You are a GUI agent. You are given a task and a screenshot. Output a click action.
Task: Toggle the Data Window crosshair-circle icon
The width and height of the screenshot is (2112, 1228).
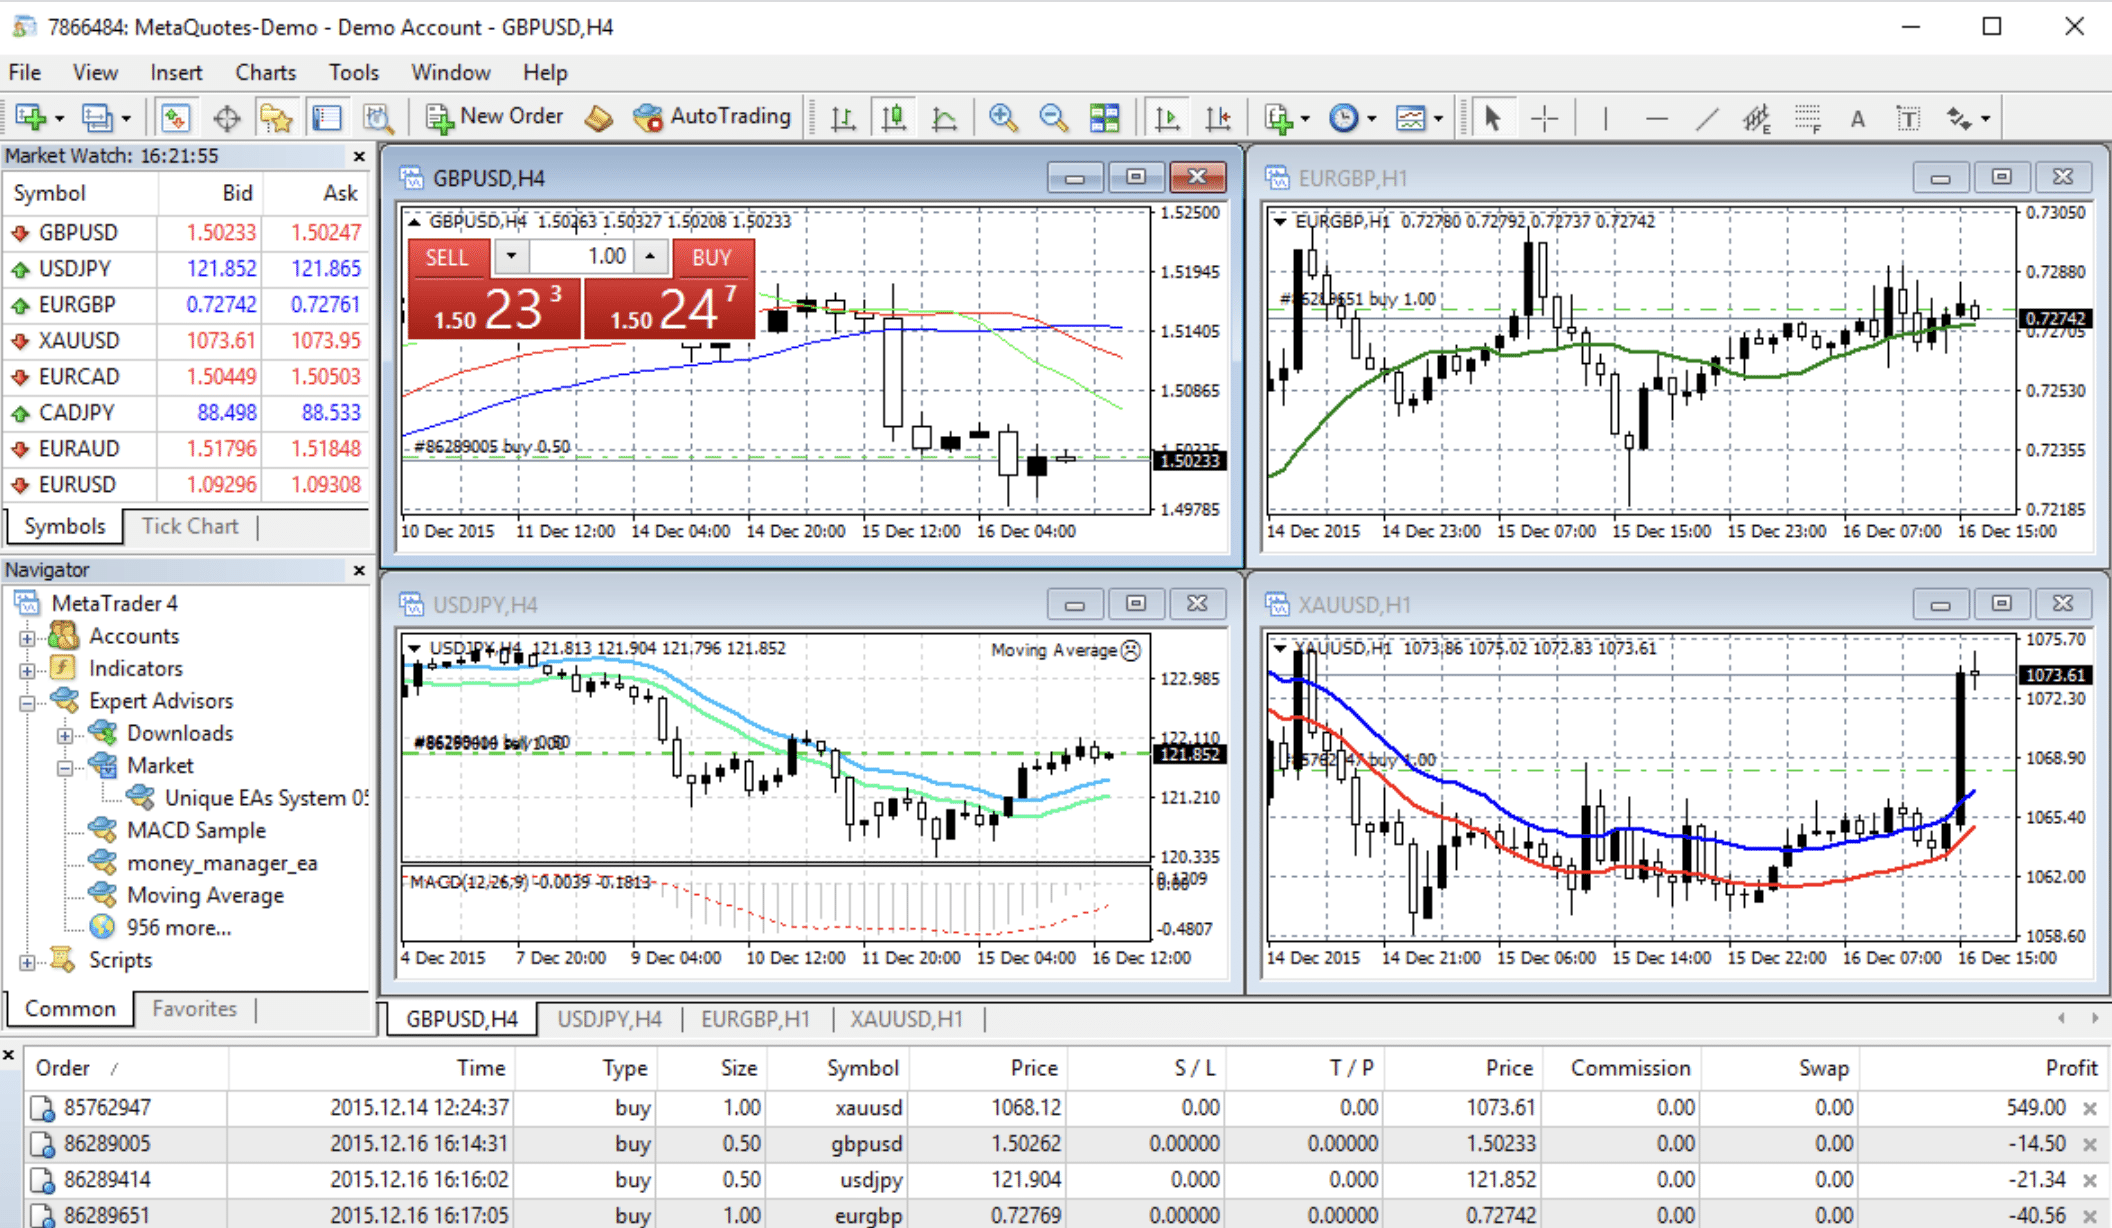click(x=227, y=118)
